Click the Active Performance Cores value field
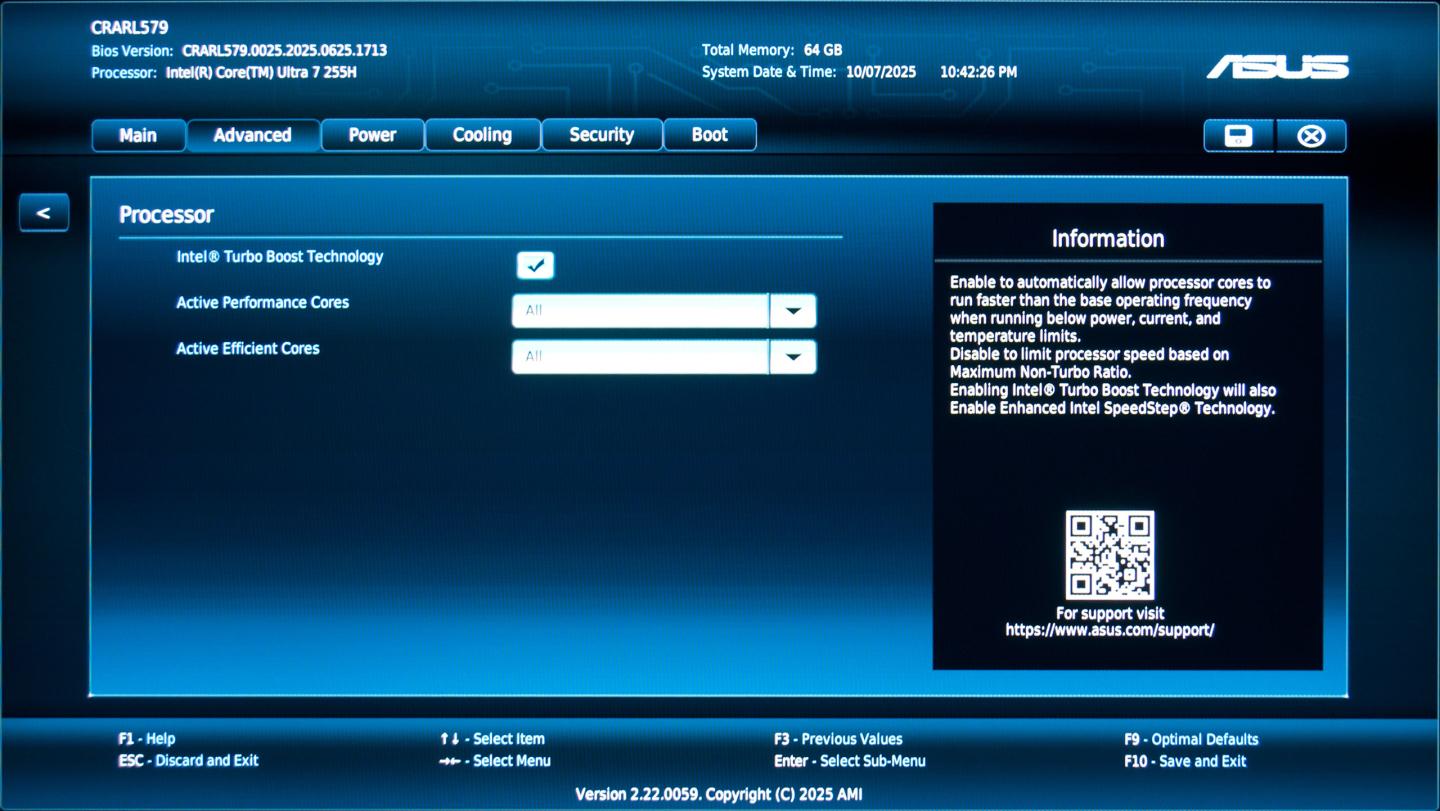 (x=640, y=311)
